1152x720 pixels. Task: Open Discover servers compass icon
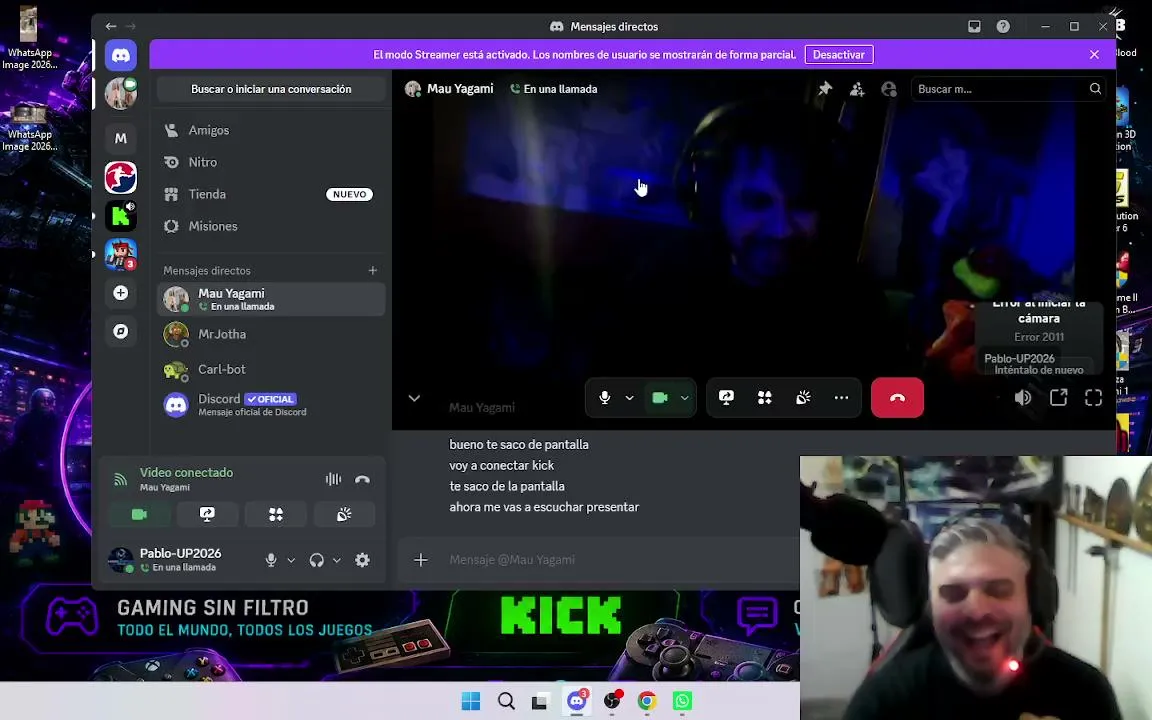pos(120,331)
